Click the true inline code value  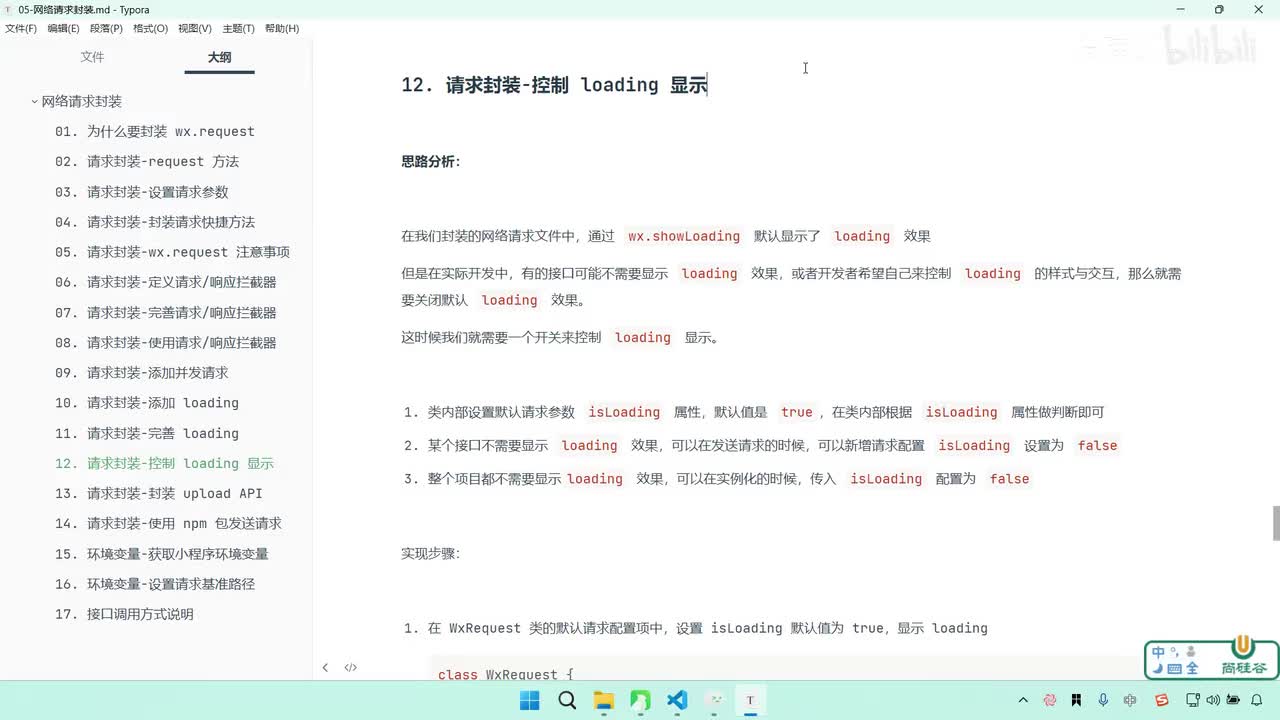[797, 412]
